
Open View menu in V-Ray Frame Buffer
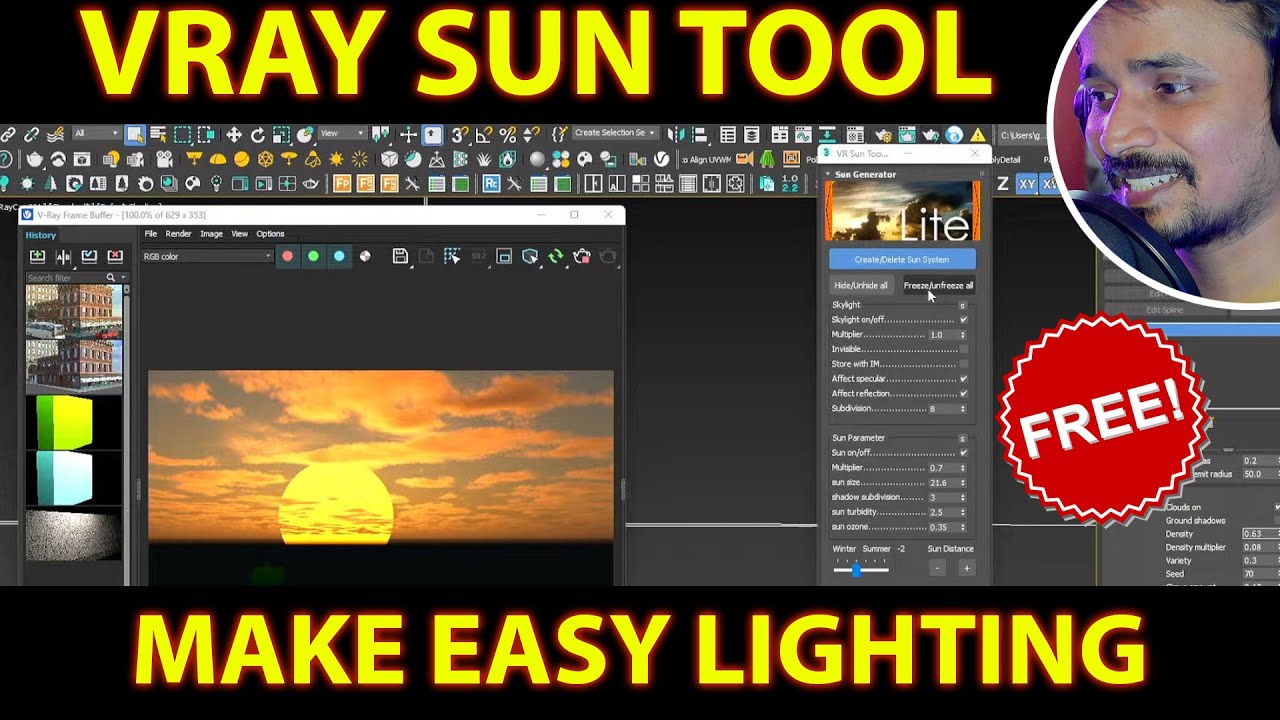click(240, 234)
